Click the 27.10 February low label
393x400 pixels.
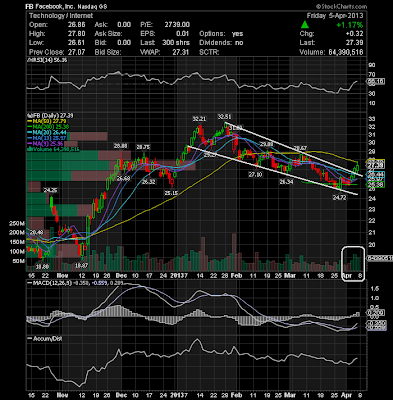point(255,174)
